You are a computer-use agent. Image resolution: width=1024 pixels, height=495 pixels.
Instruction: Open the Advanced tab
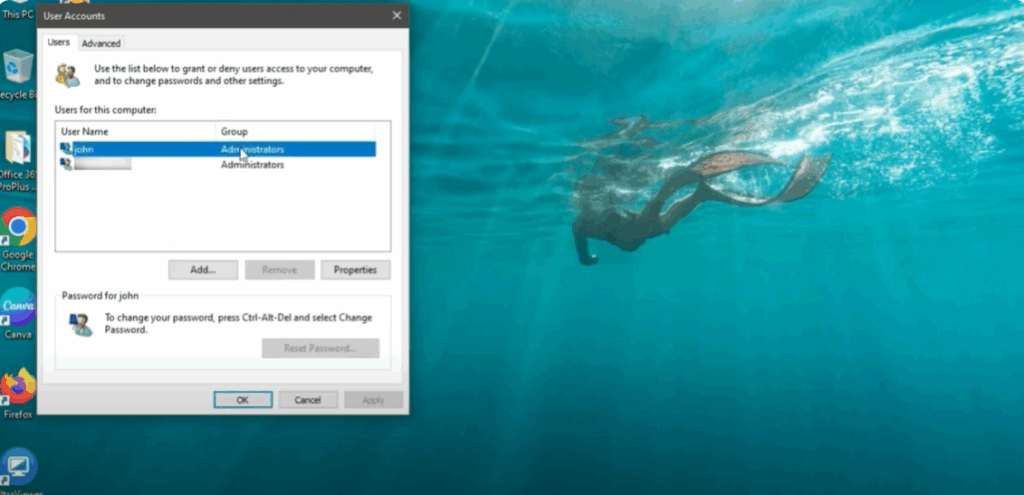[101, 43]
